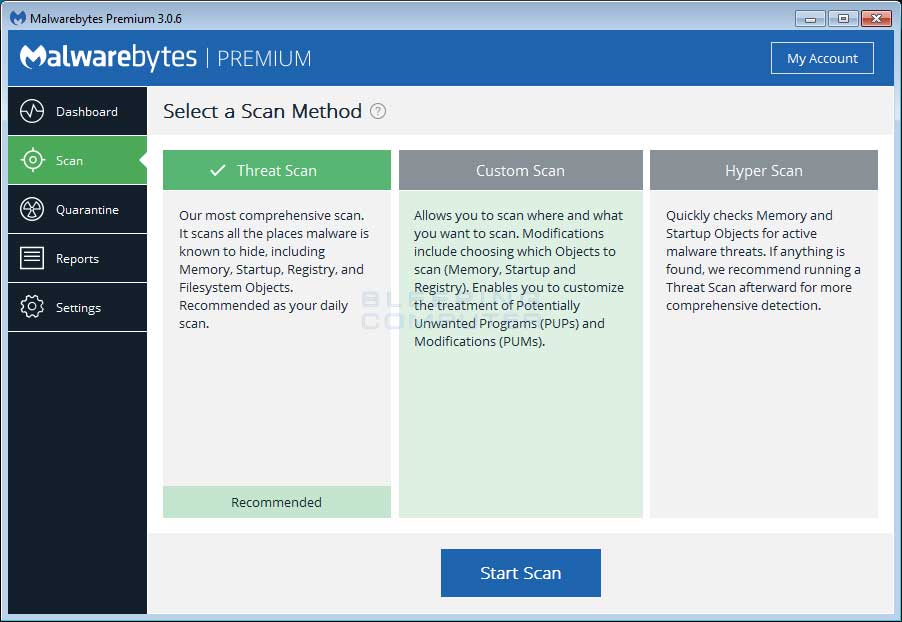The height and width of the screenshot is (622, 902).
Task: Choose the Hyper Scan method
Action: 763,170
